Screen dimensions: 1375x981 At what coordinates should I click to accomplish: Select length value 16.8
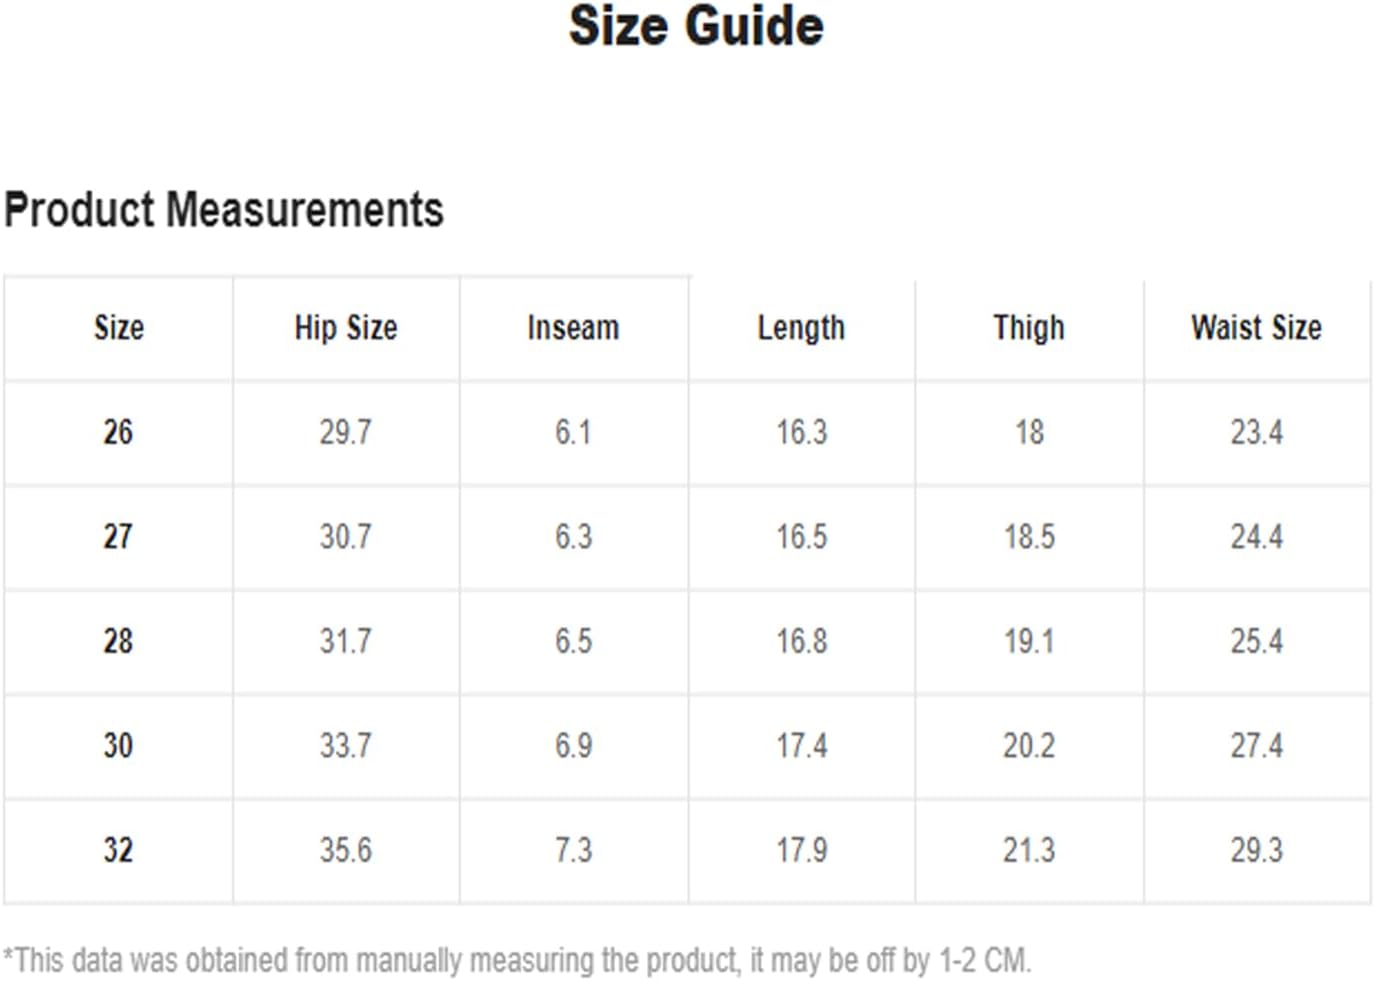(802, 641)
